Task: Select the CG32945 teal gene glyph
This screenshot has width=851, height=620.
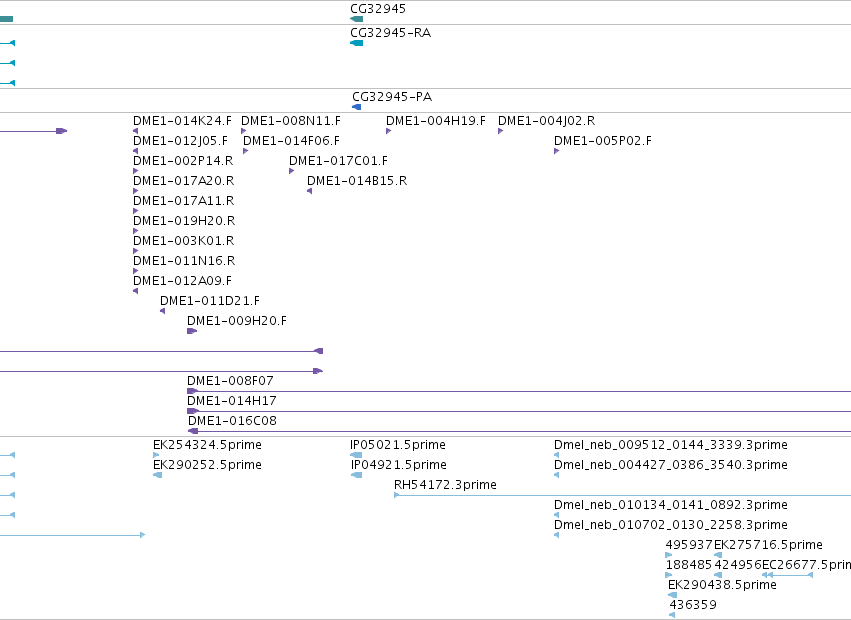Action: (x=357, y=19)
